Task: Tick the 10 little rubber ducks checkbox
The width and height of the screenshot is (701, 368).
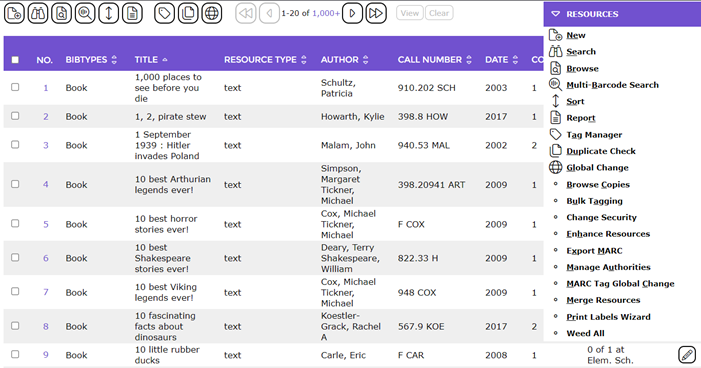Action: (x=15, y=354)
